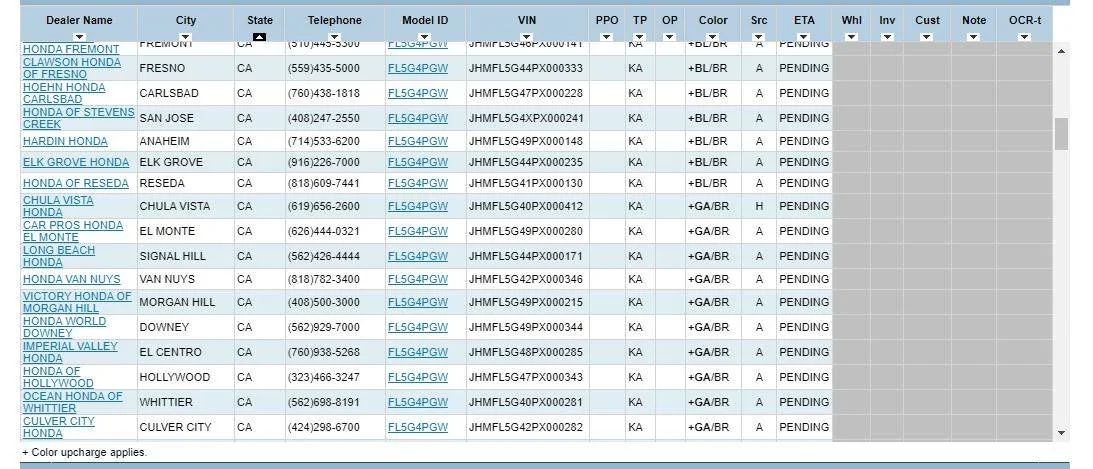Open FL5G4PGW model link in Anaheim row
The height and width of the screenshot is (469, 1093).
tap(418, 141)
